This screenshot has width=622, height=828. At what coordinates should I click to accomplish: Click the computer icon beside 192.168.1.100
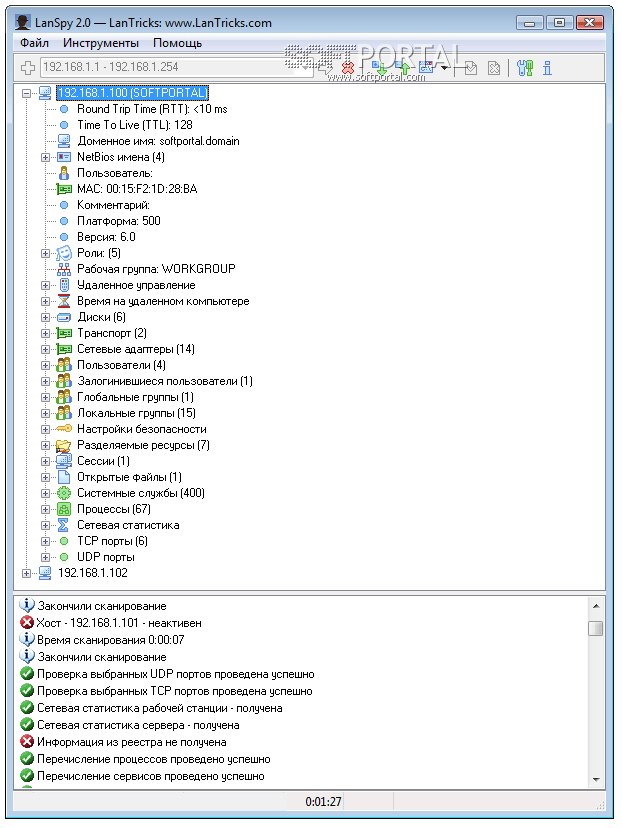(45, 93)
